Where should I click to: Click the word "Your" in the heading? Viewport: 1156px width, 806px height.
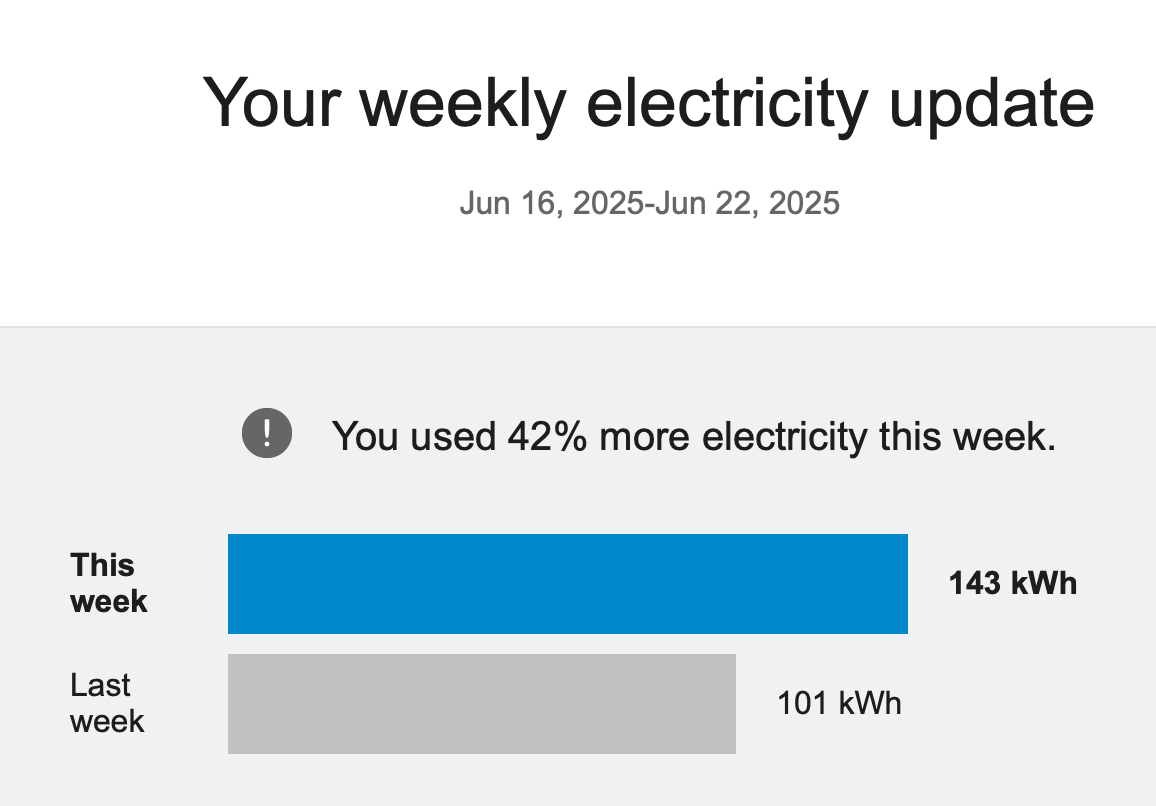click(271, 102)
